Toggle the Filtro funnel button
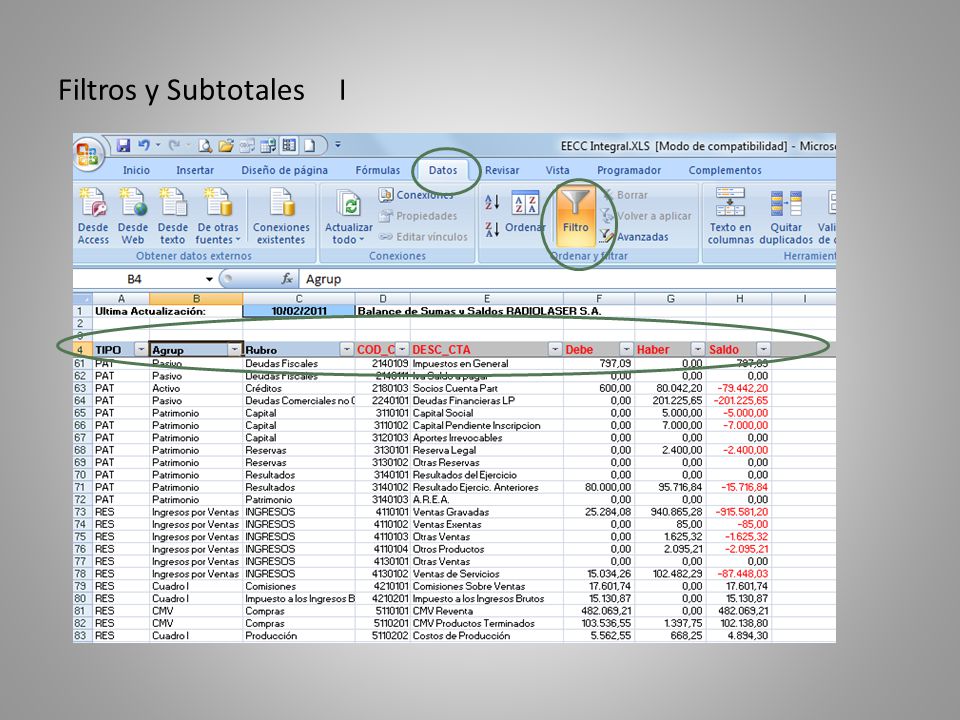This screenshot has height=720, width=960. 576,216
